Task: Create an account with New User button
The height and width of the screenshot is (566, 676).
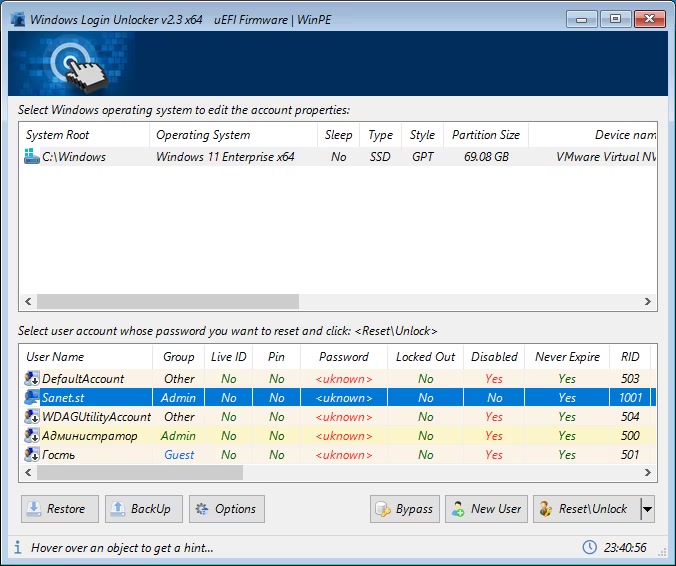Action: pyautogui.click(x=486, y=509)
